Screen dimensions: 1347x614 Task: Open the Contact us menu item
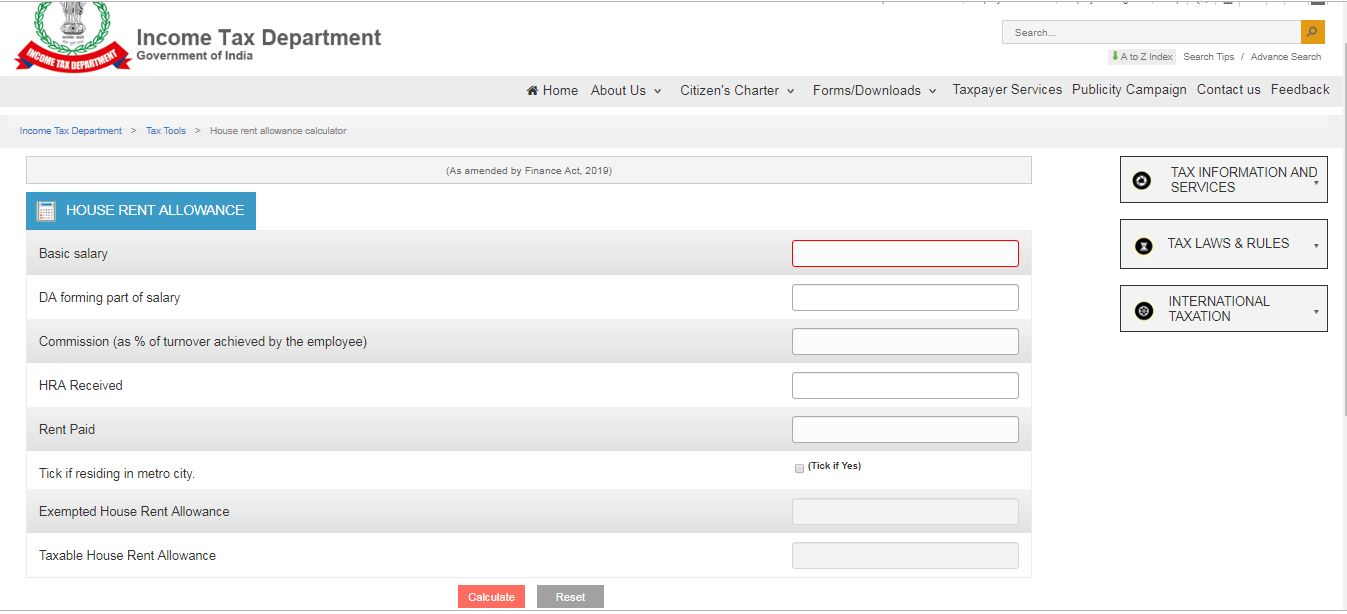1228,90
